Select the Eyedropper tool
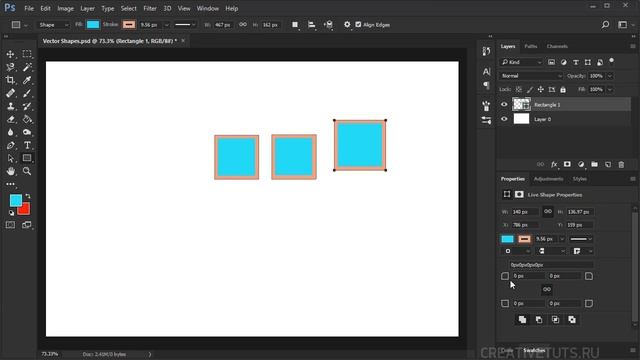This screenshot has width=640, height=360. [x=27, y=80]
